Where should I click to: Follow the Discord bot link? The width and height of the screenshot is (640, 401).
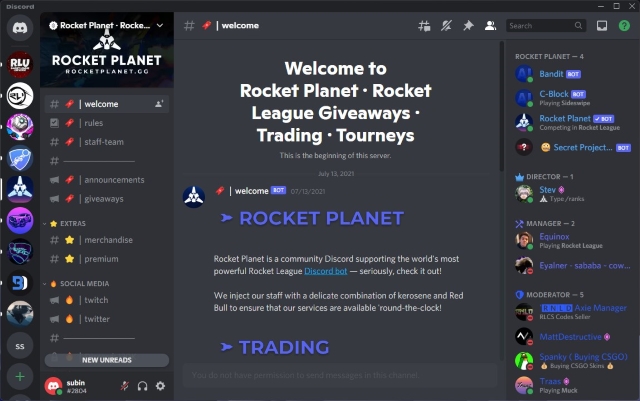(x=326, y=271)
